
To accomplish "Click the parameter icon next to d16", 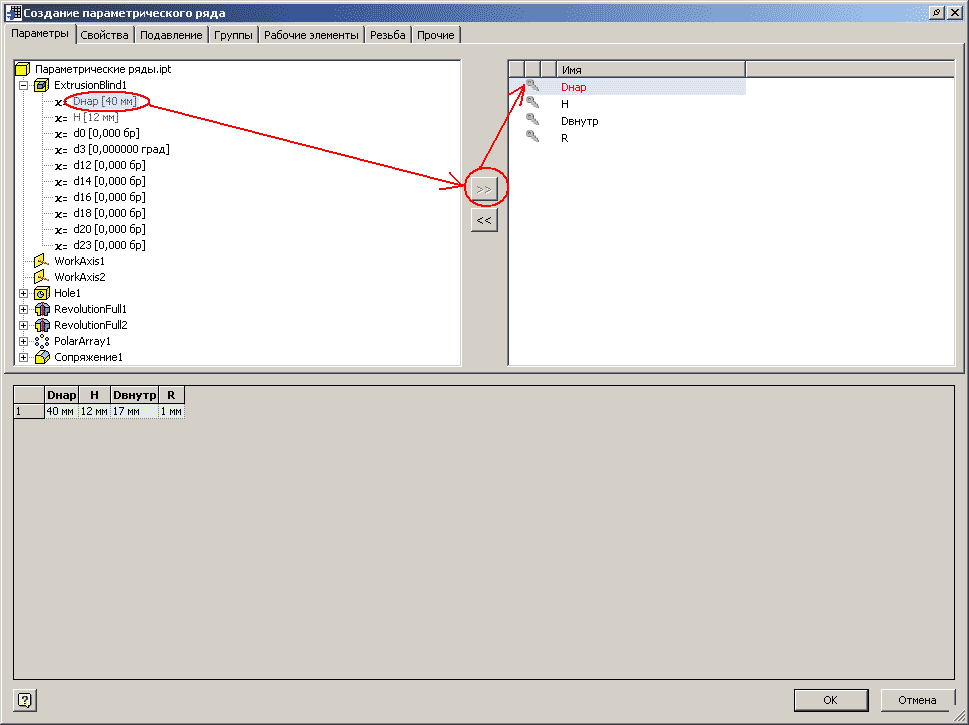I will pos(61,198).
